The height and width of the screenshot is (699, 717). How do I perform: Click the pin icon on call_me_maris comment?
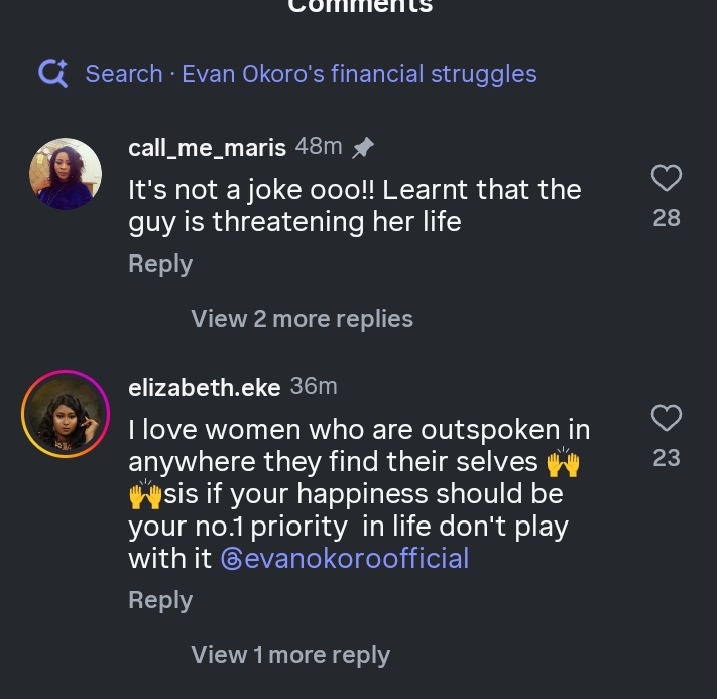point(362,148)
